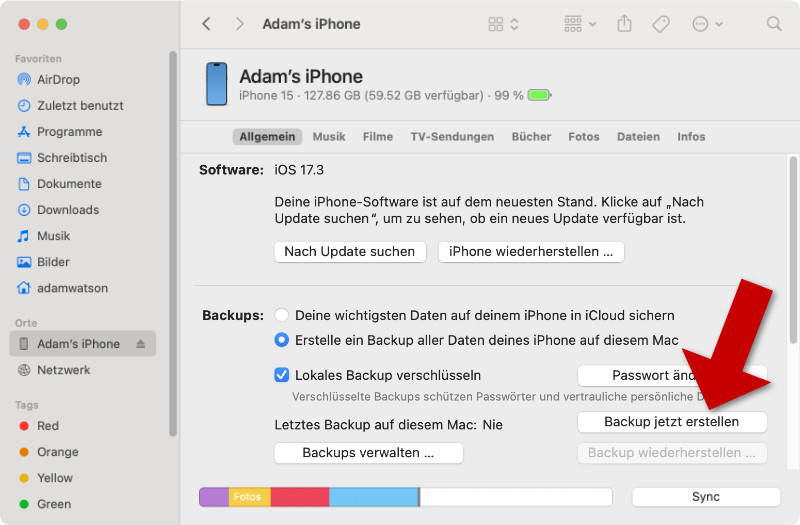Switch to the Filme tab
The image size is (800, 525).
(378, 137)
